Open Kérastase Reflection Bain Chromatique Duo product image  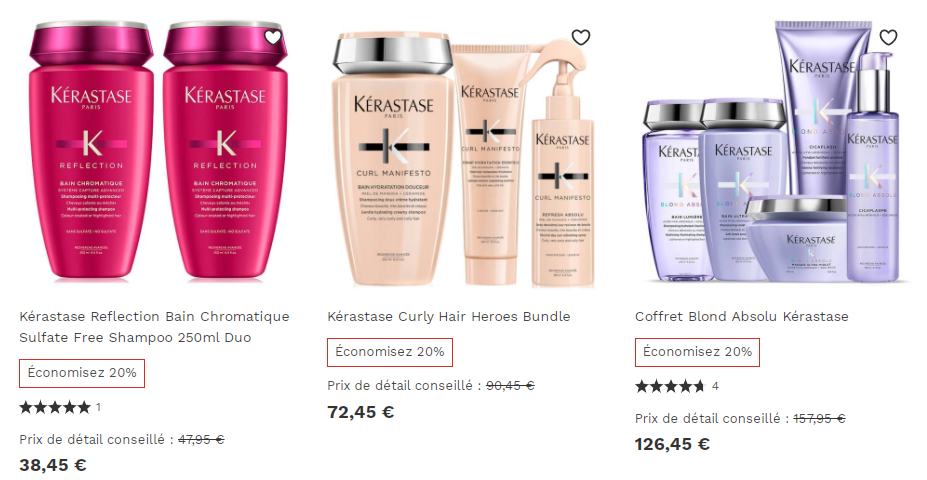pyautogui.click(x=158, y=150)
